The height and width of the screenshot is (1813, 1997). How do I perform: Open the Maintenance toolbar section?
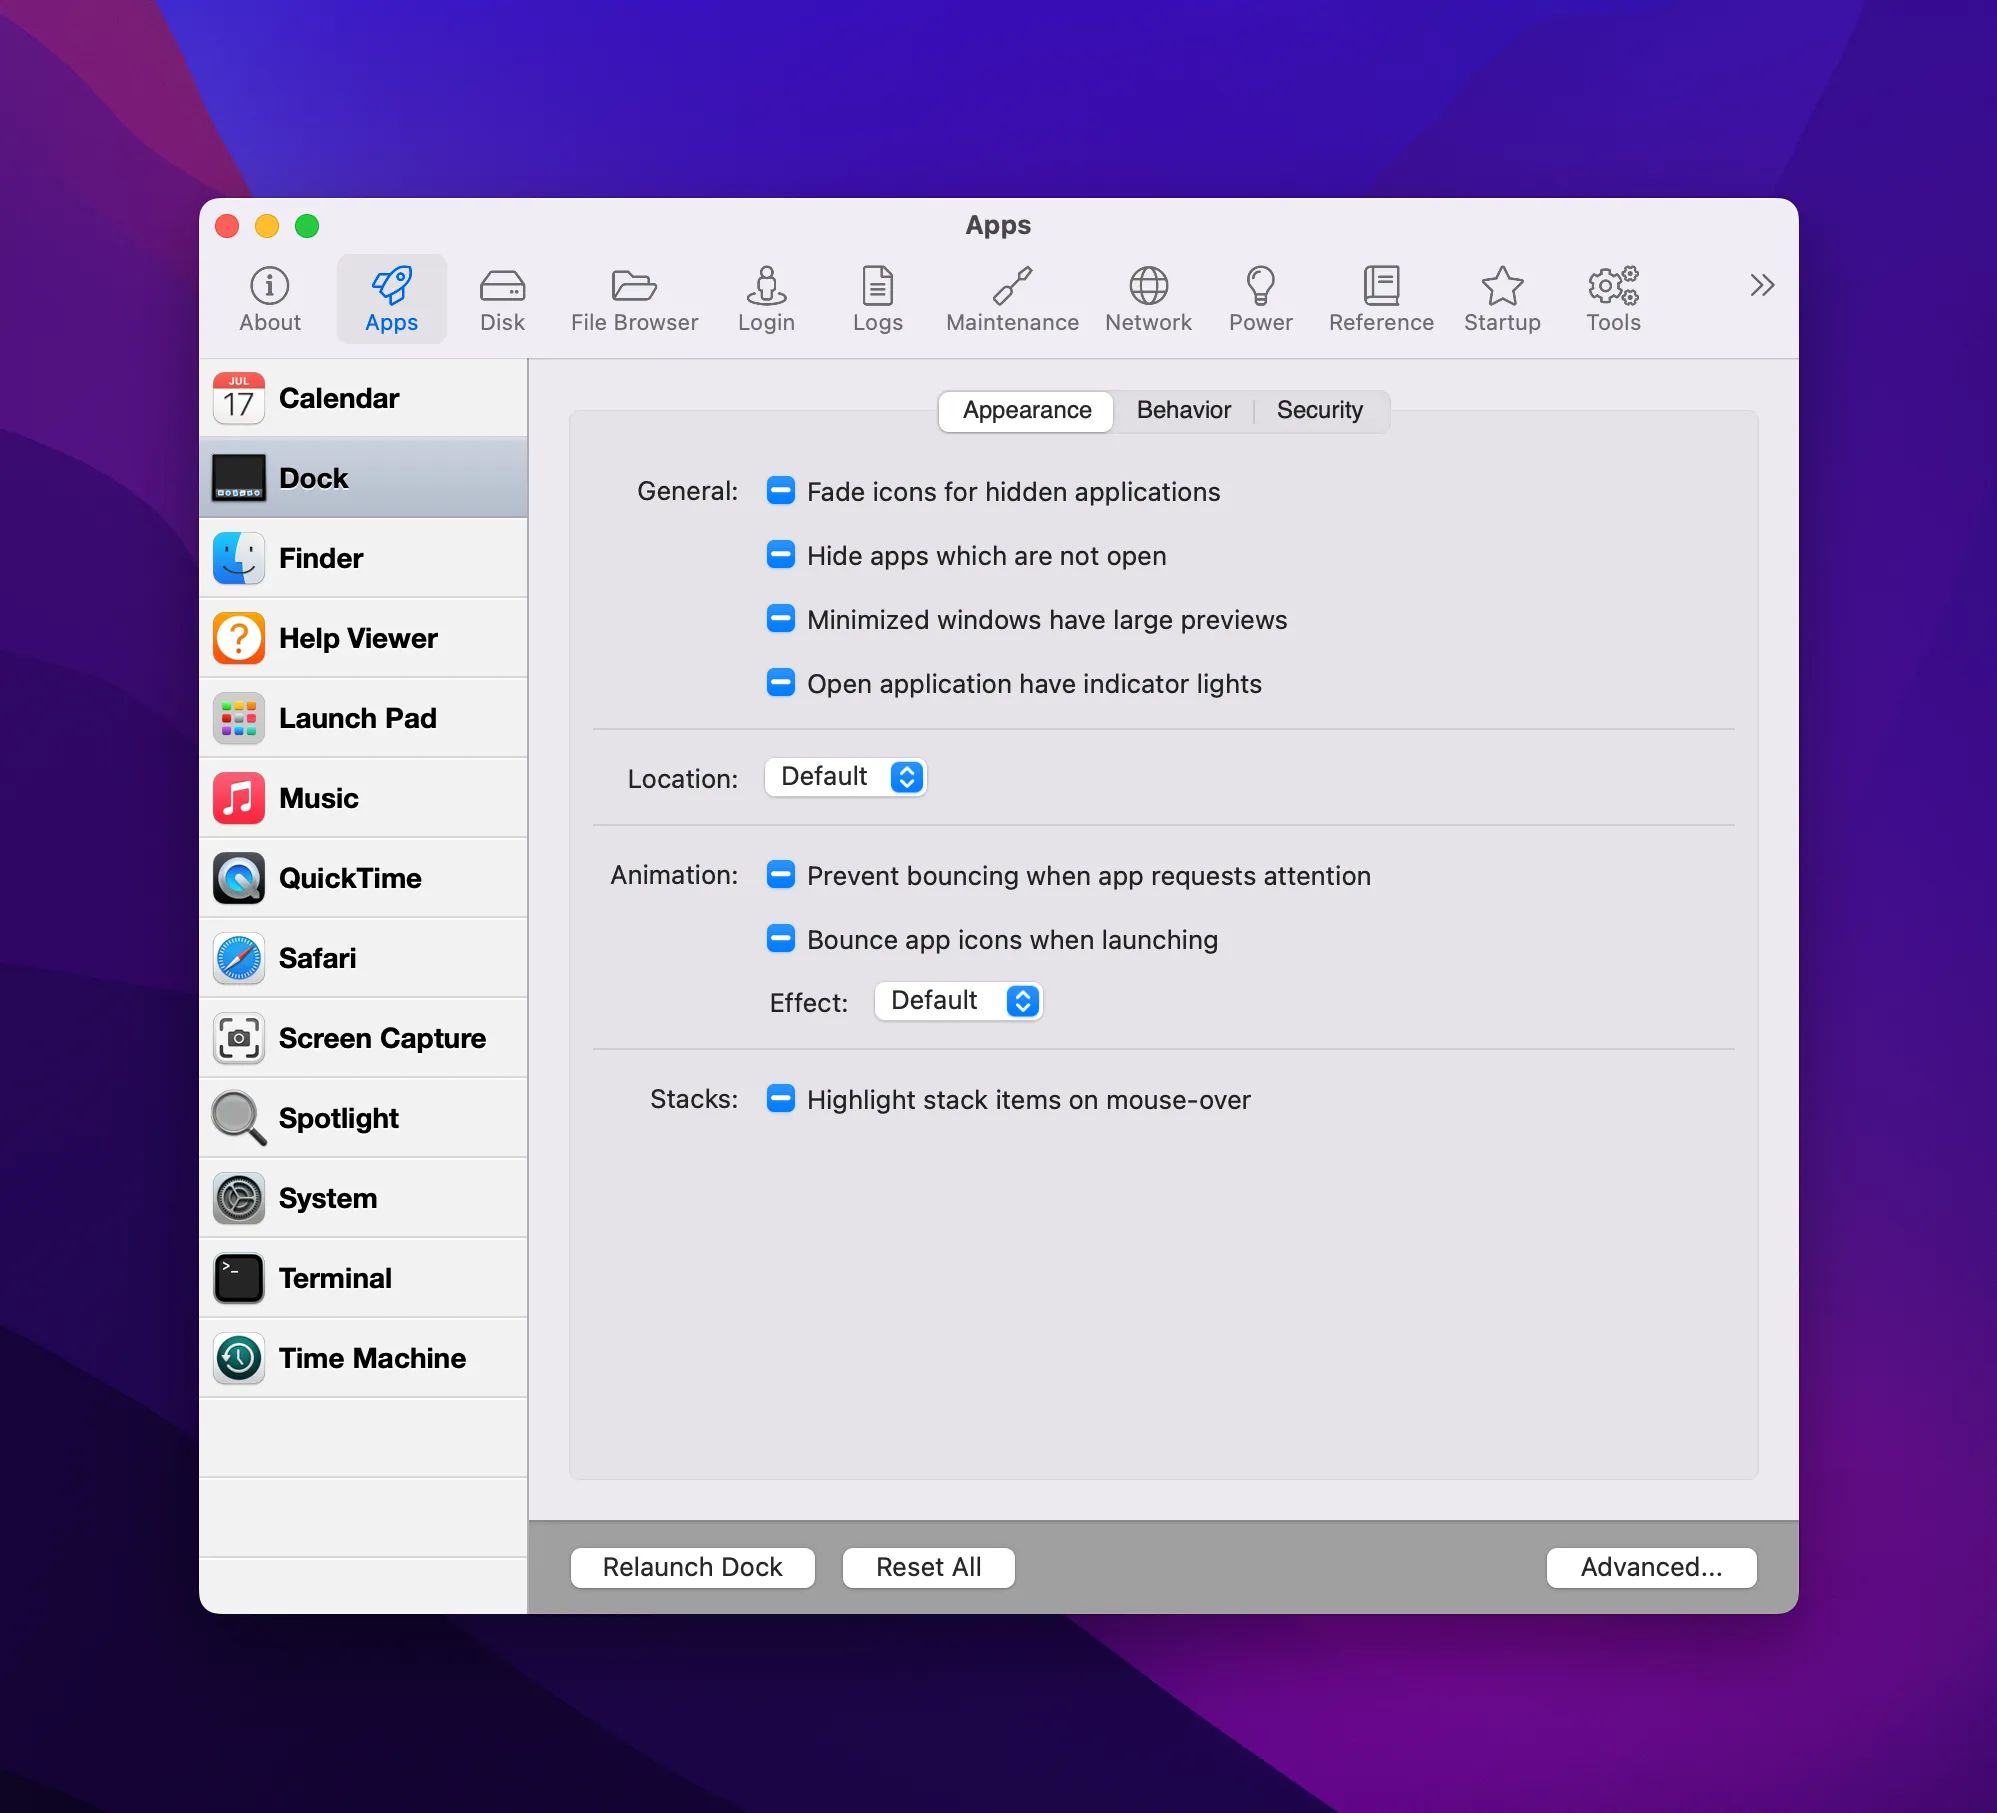click(1012, 299)
